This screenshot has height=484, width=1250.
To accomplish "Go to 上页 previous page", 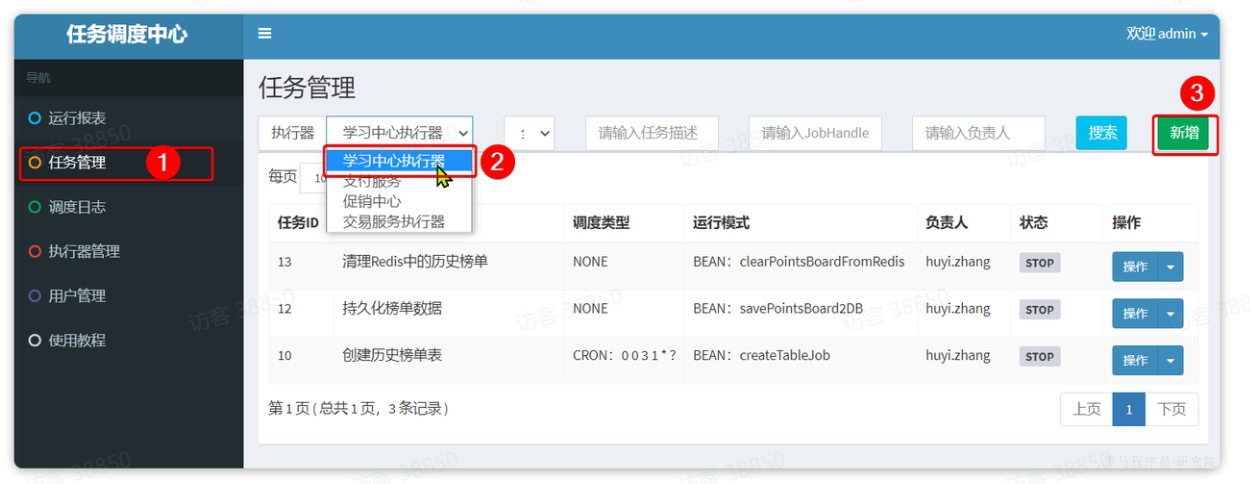I will click(x=1087, y=409).
